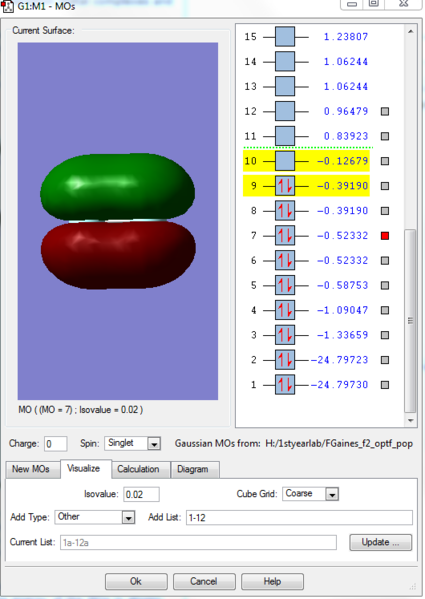This screenshot has width=425, height=599.
Task: Select orbital 4 electron pair box
Action: [285, 310]
